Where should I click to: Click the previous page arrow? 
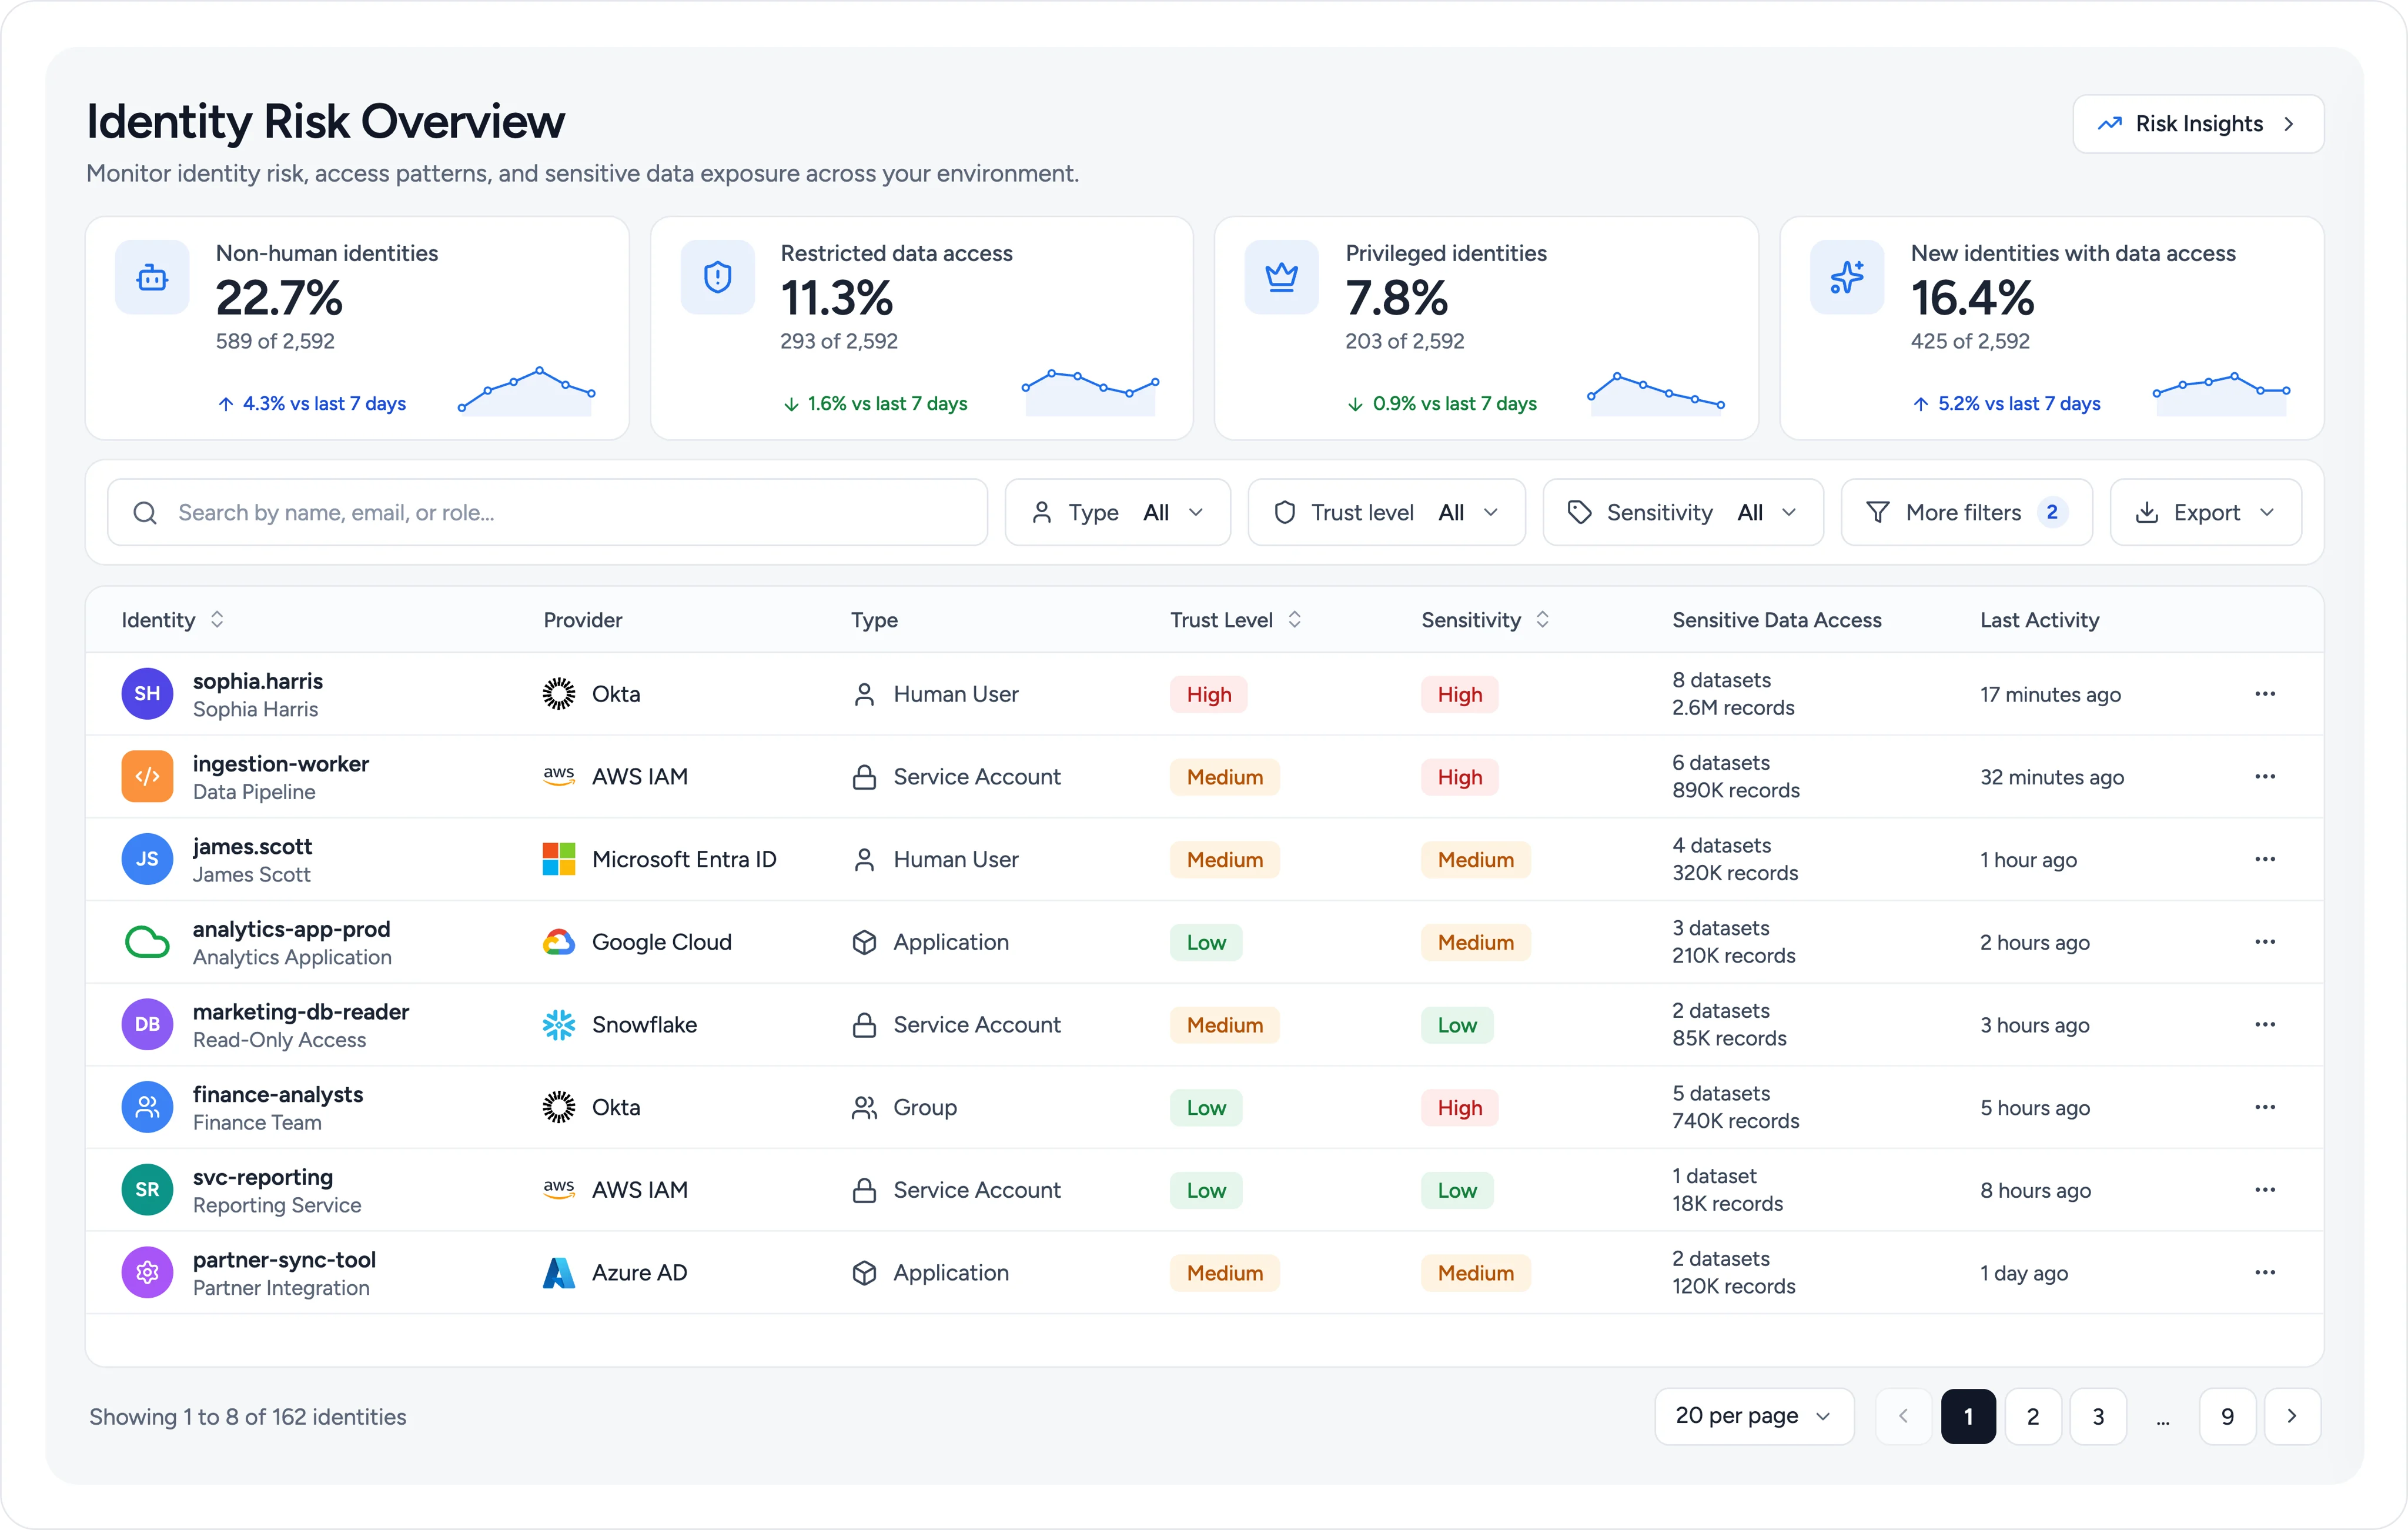click(x=1903, y=1417)
